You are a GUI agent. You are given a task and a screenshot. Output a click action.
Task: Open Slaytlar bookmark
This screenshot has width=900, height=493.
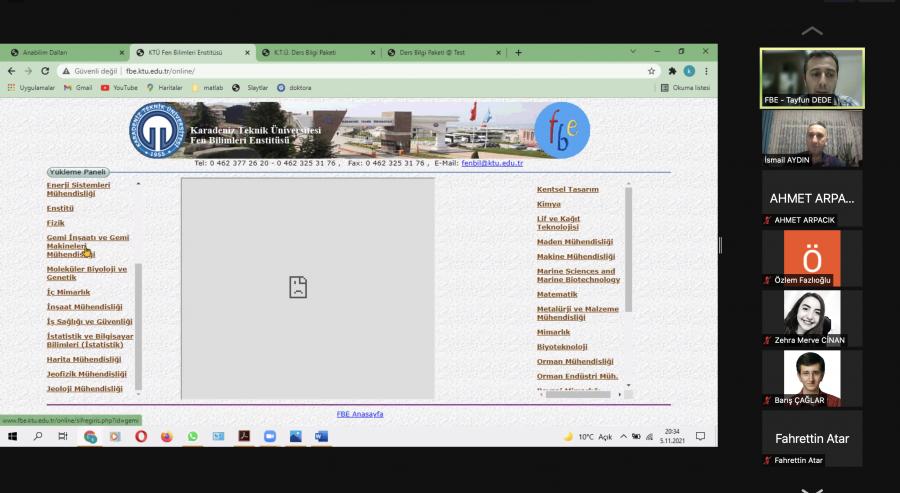pyautogui.click(x=250, y=88)
